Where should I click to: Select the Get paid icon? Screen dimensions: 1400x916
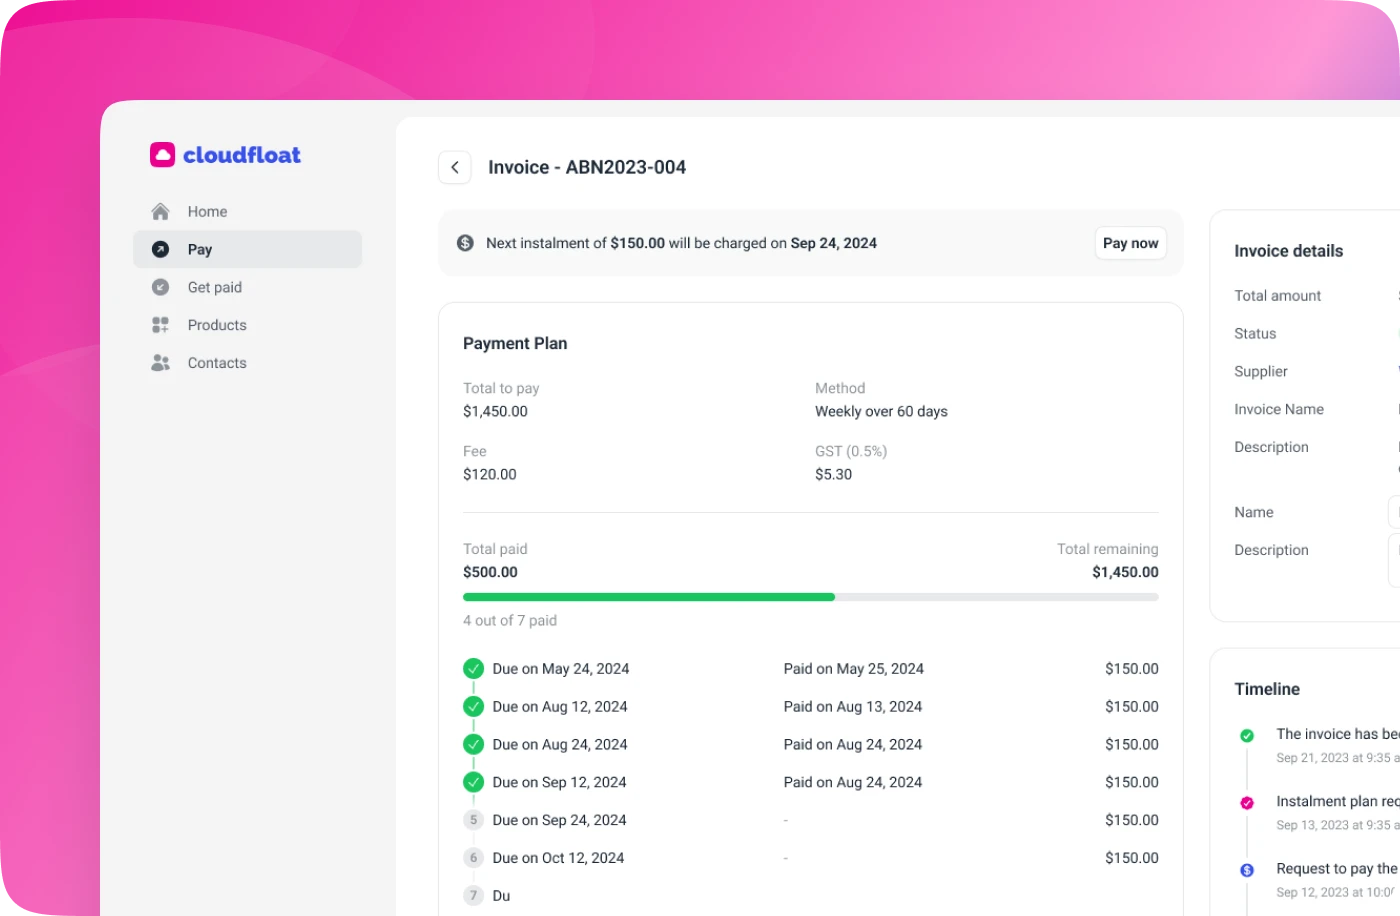pyautogui.click(x=160, y=287)
